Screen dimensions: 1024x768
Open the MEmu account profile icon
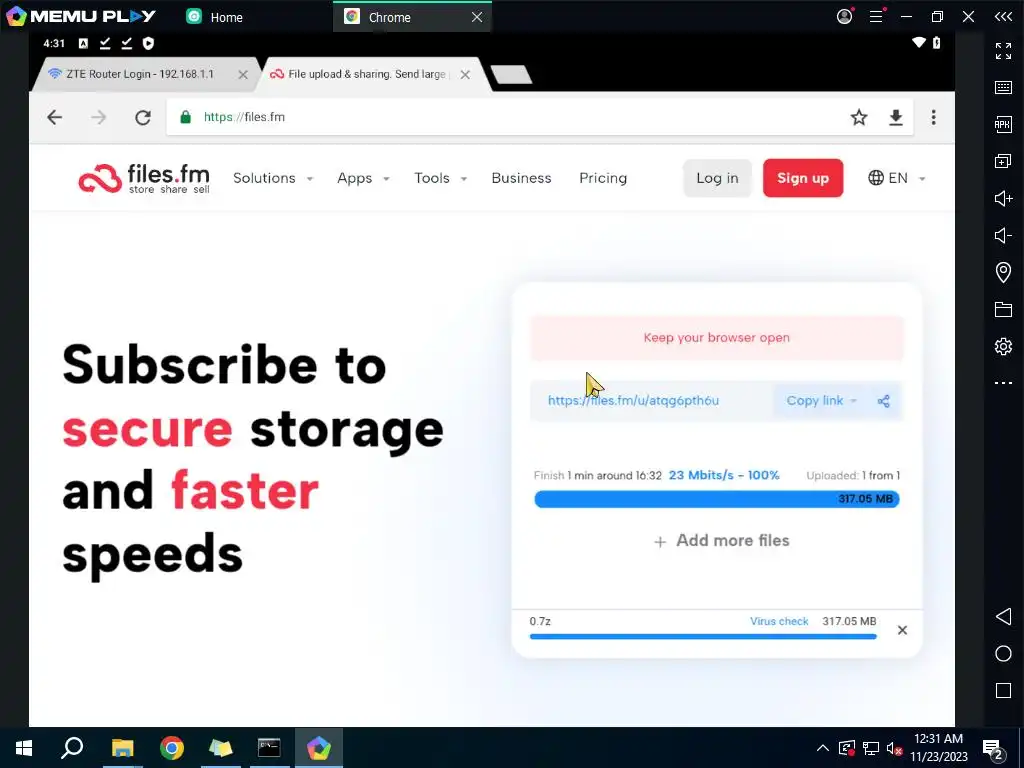[x=844, y=16]
